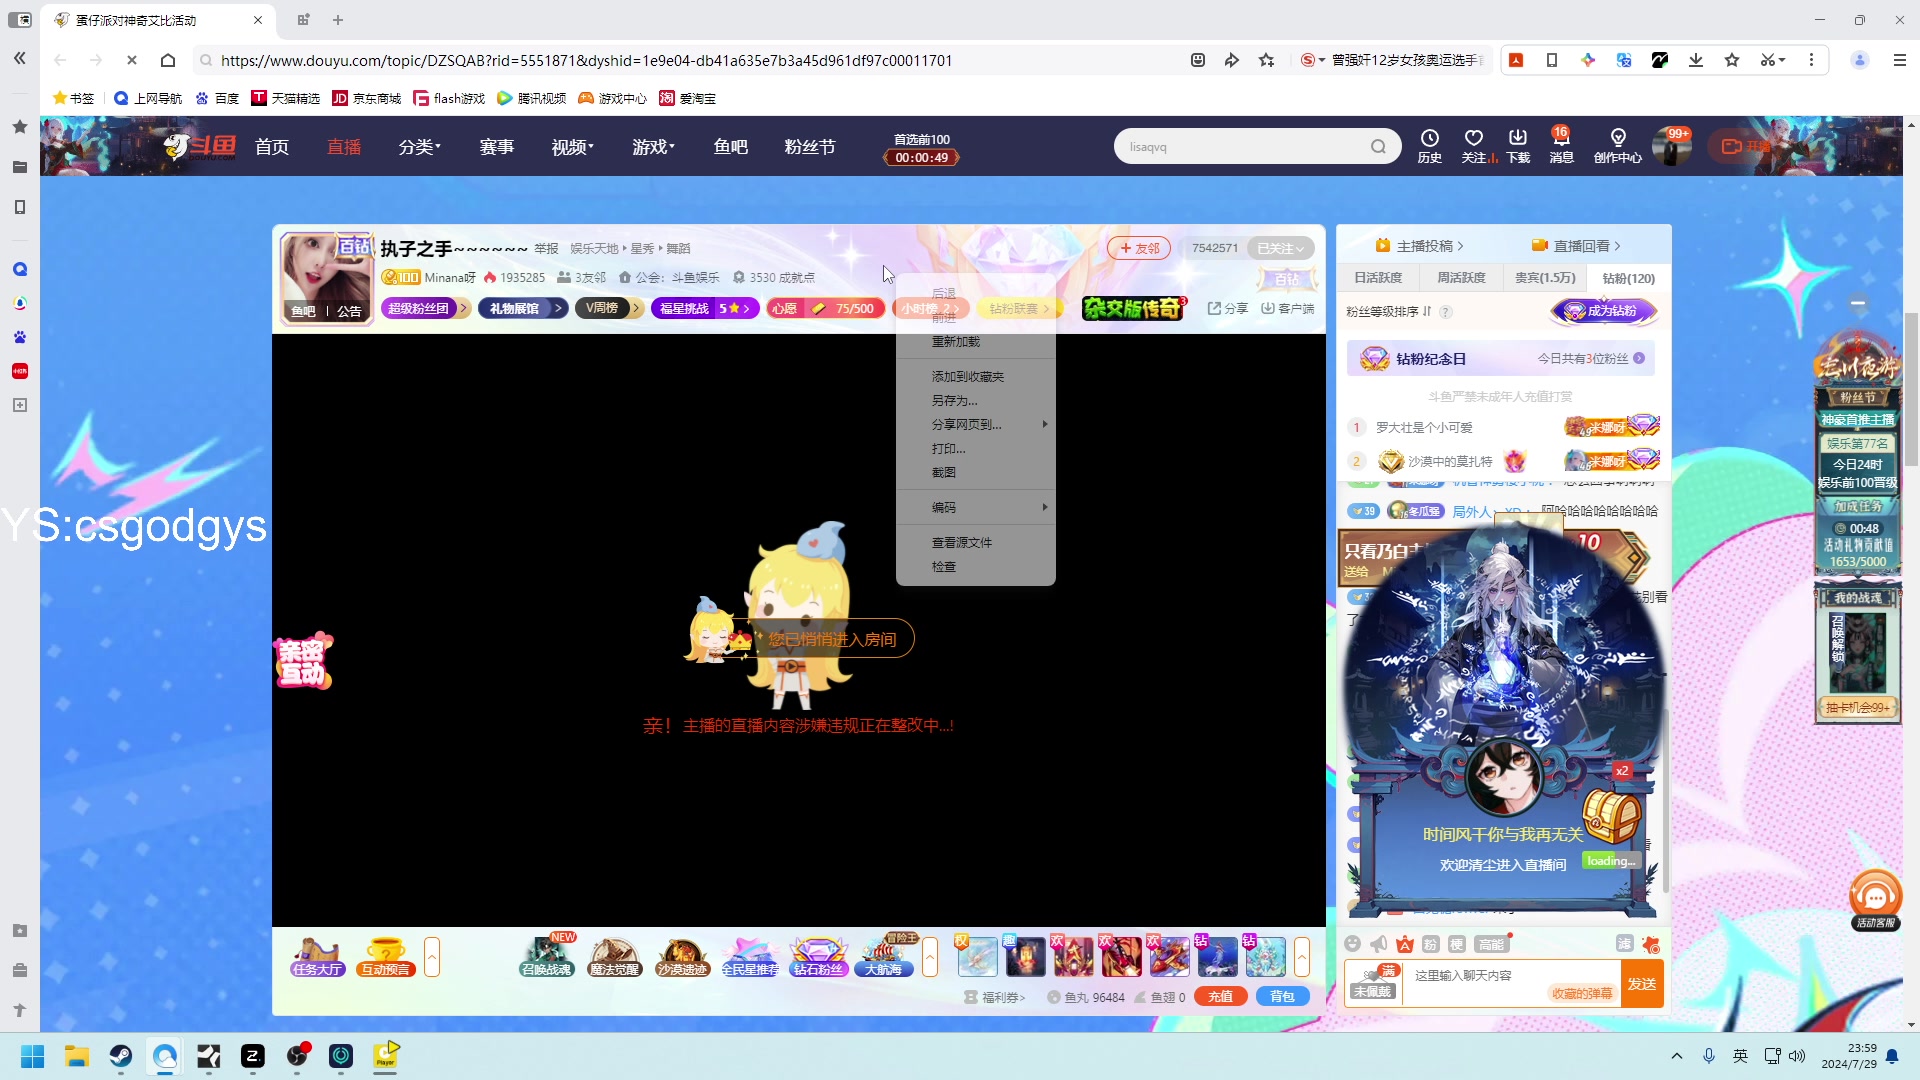
Task: Open the 沙漠遗迹 activity icon
Action: (682, 957)
